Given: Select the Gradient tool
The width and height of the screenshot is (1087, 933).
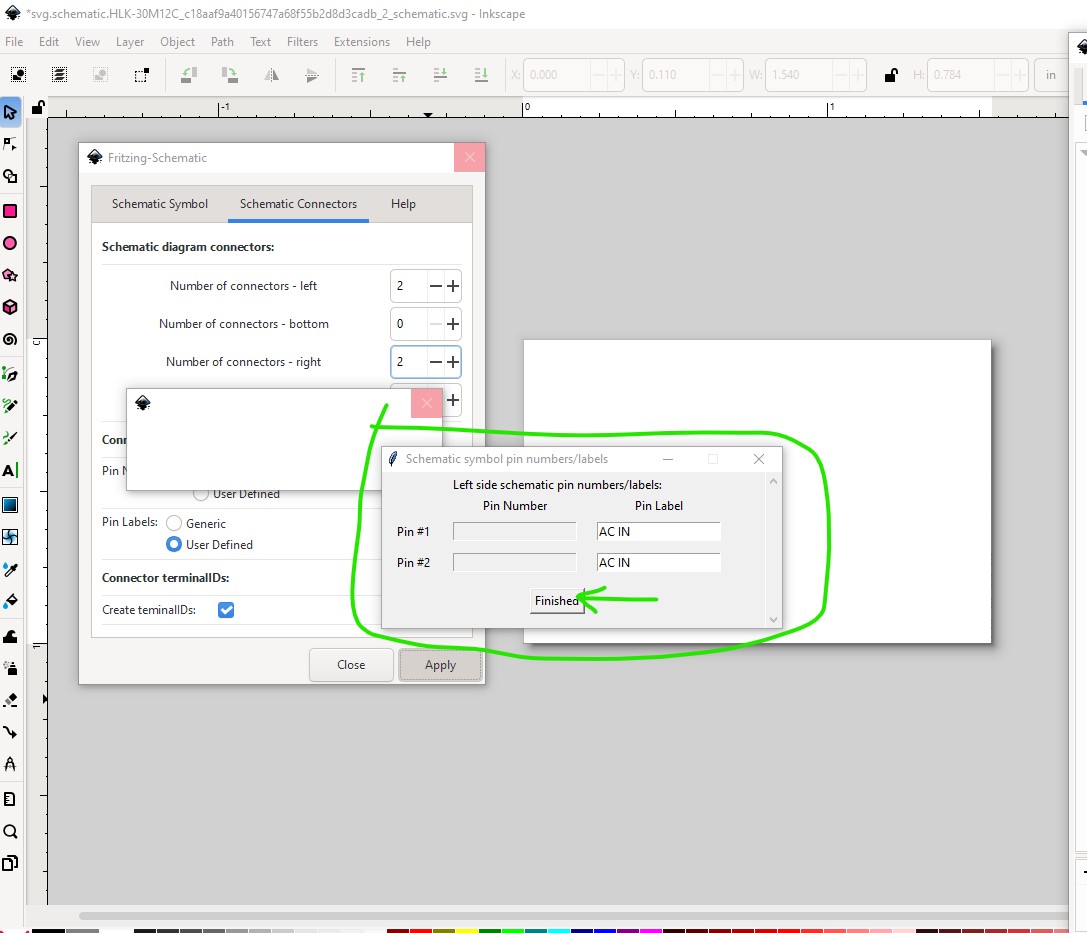Looking at the screenshot, I should click(x=10, y=505).
